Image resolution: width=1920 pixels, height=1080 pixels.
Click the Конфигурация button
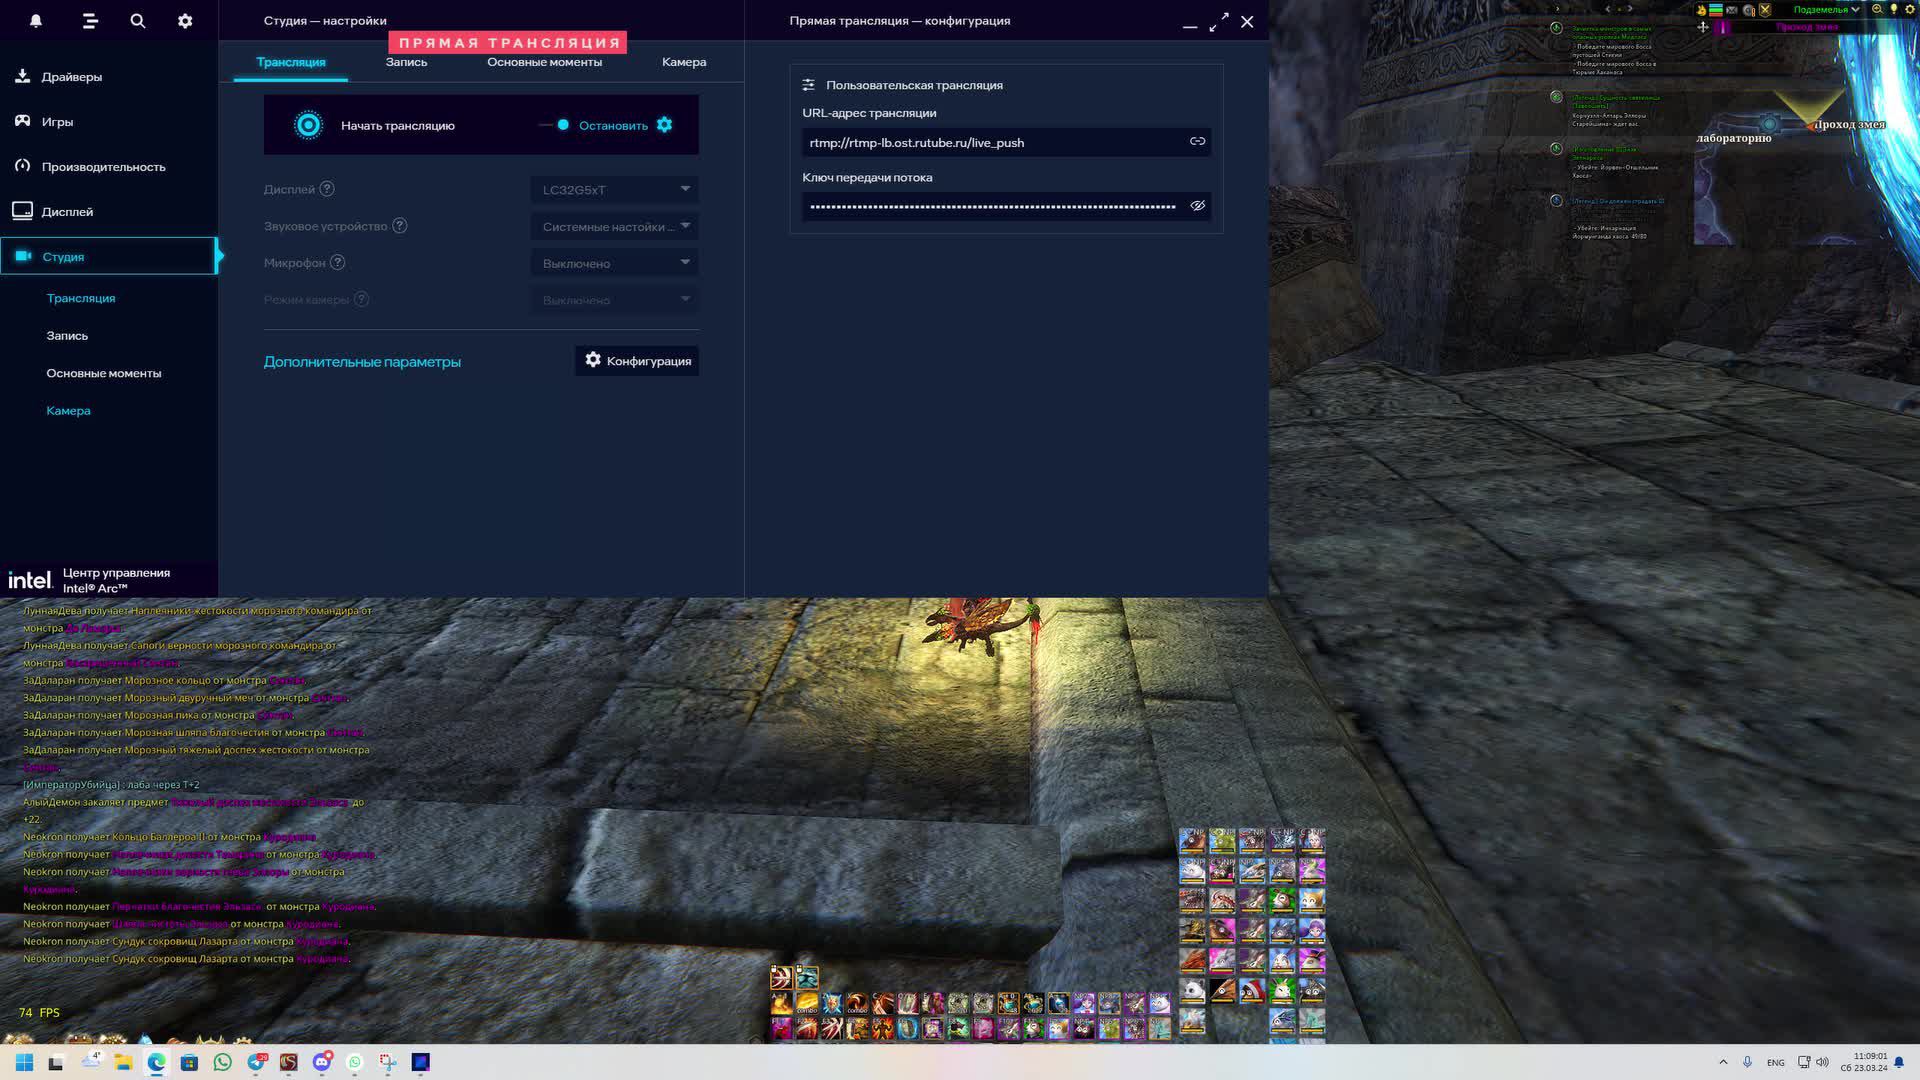pyautogui.click(x=637, y=361)
